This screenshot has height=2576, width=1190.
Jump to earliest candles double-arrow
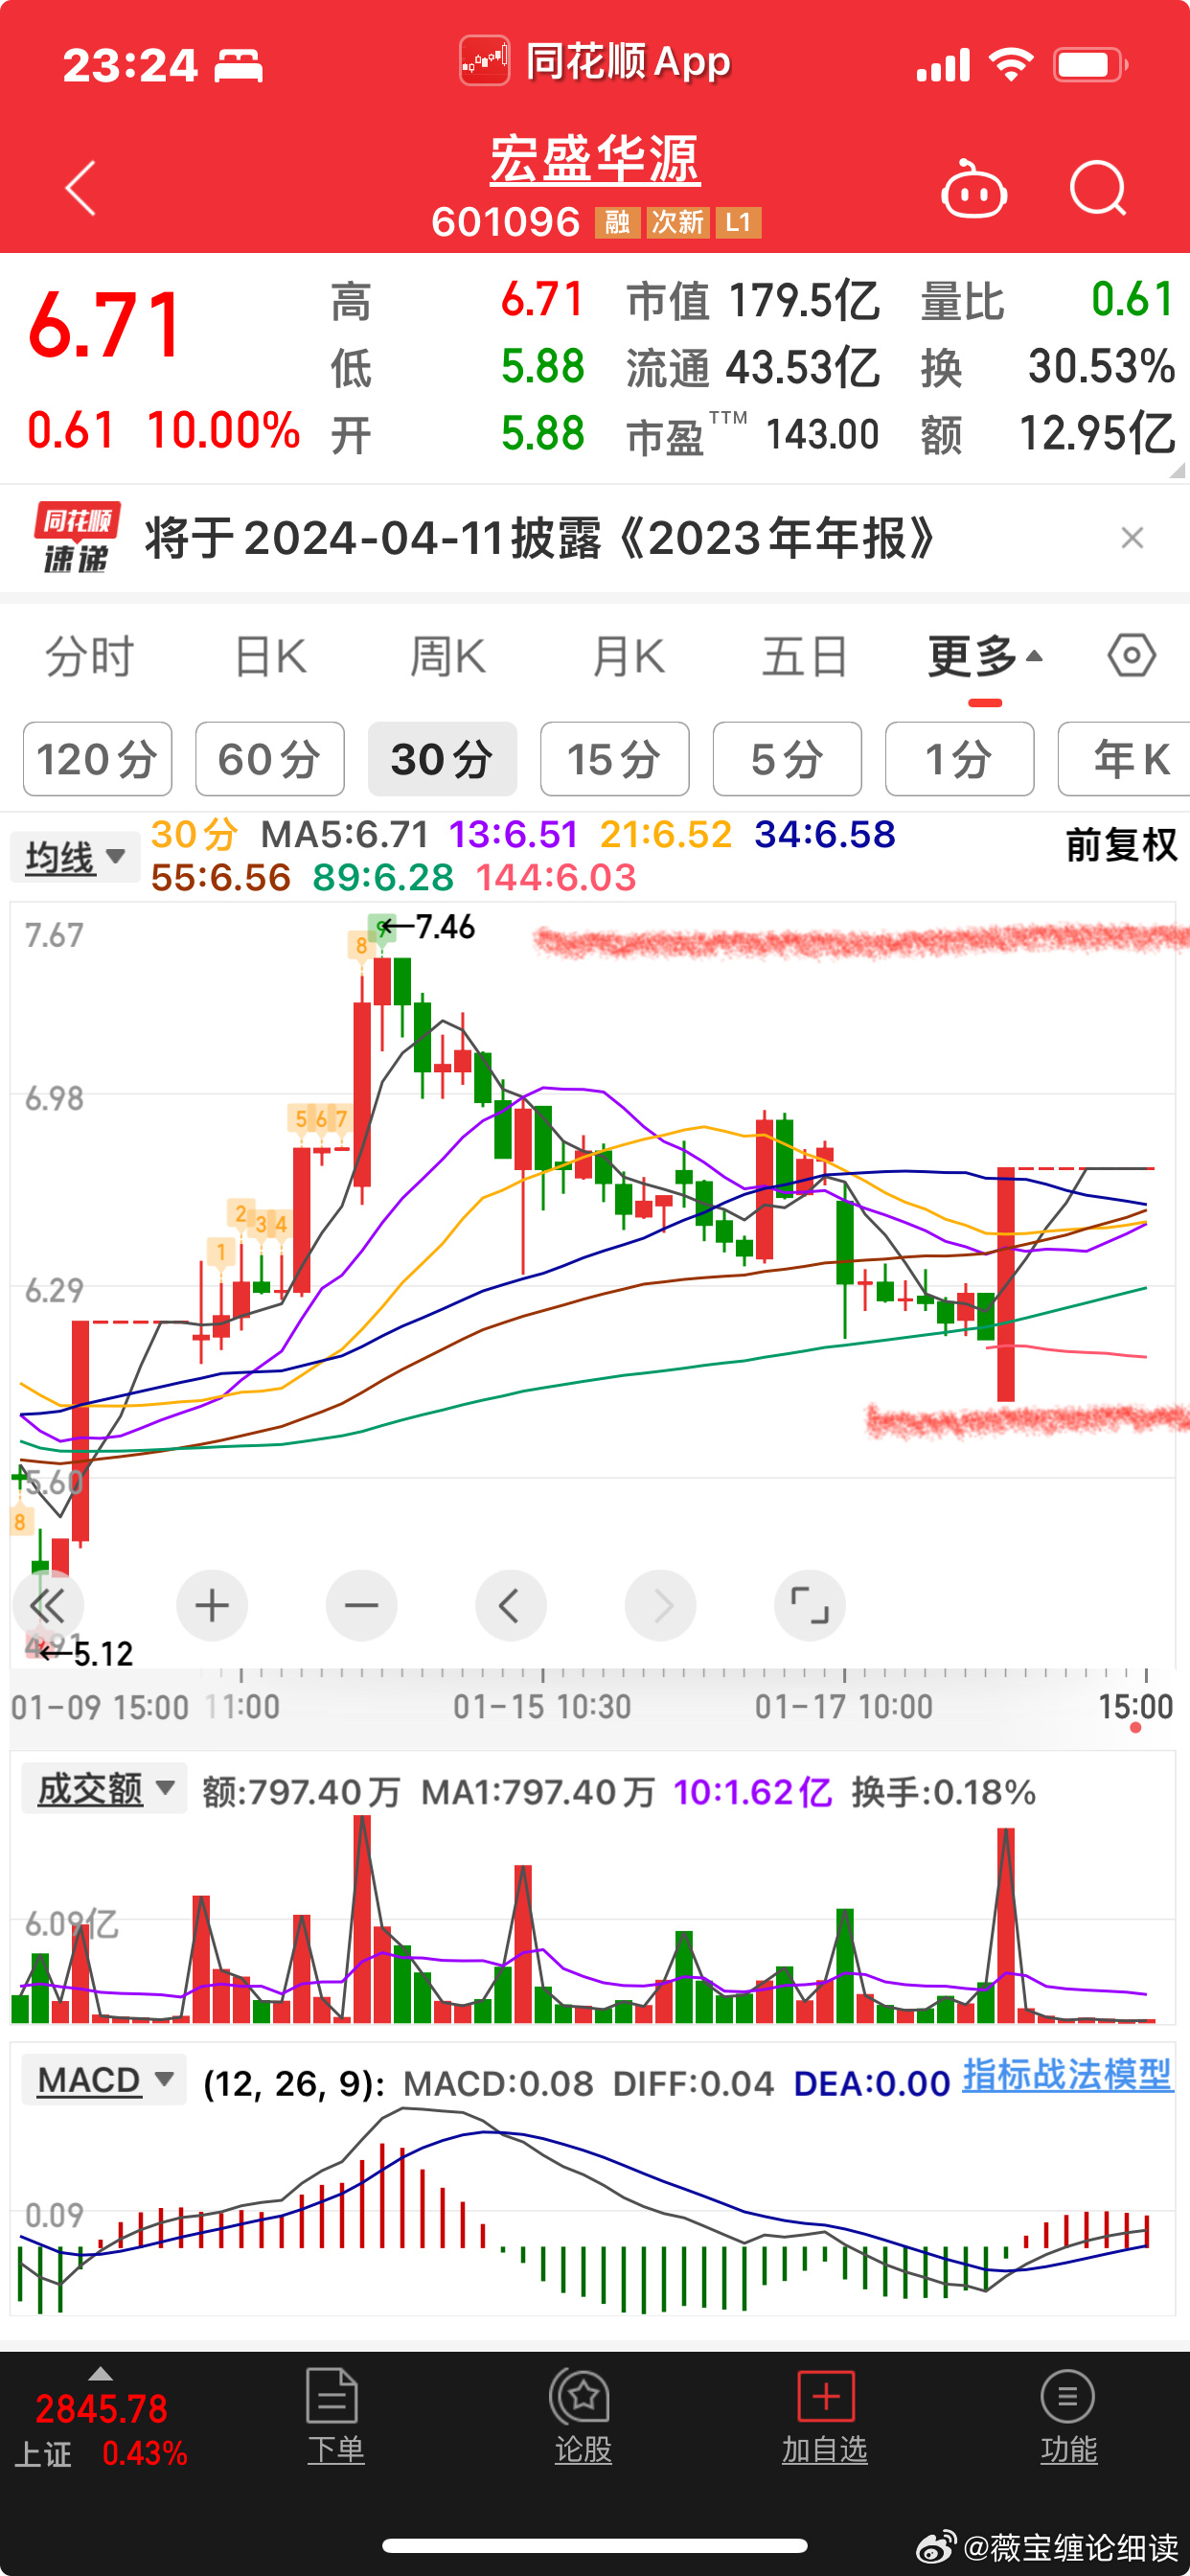[47, 1606]
